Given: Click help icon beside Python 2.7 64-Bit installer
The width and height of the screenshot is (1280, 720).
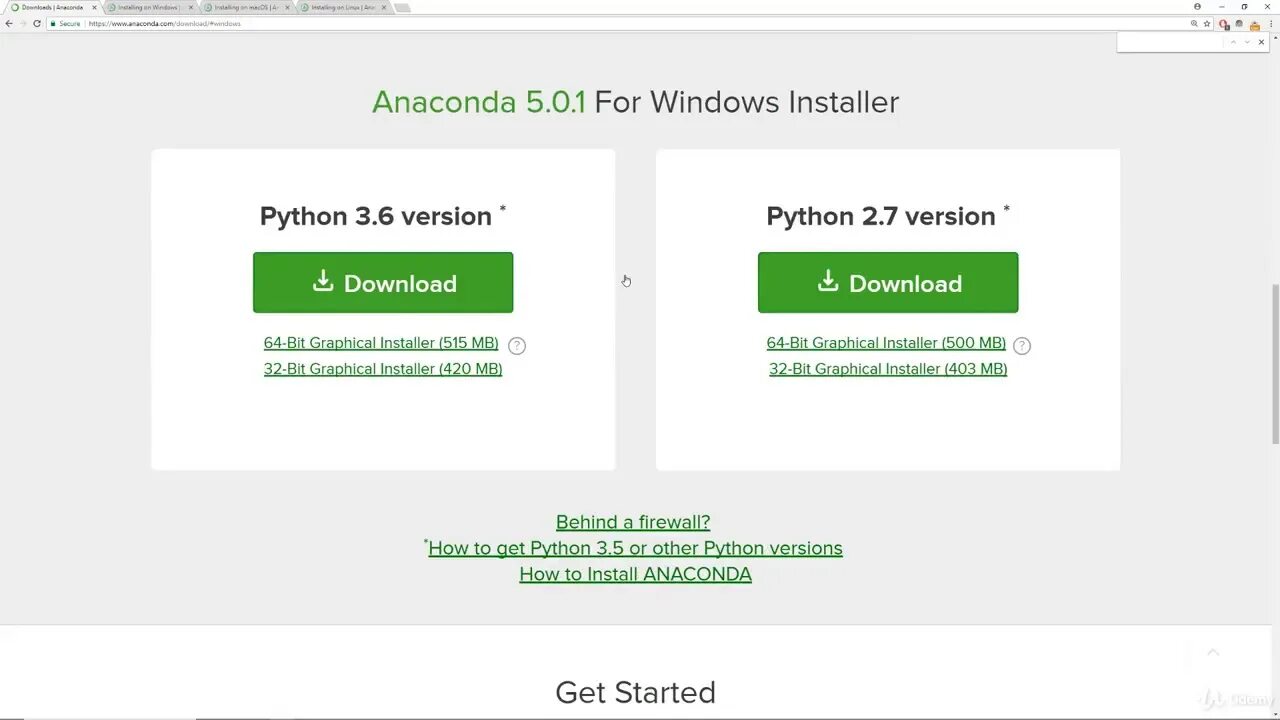Looking at the screenshot, I should pyautogui.click(x=1021, y=345).
